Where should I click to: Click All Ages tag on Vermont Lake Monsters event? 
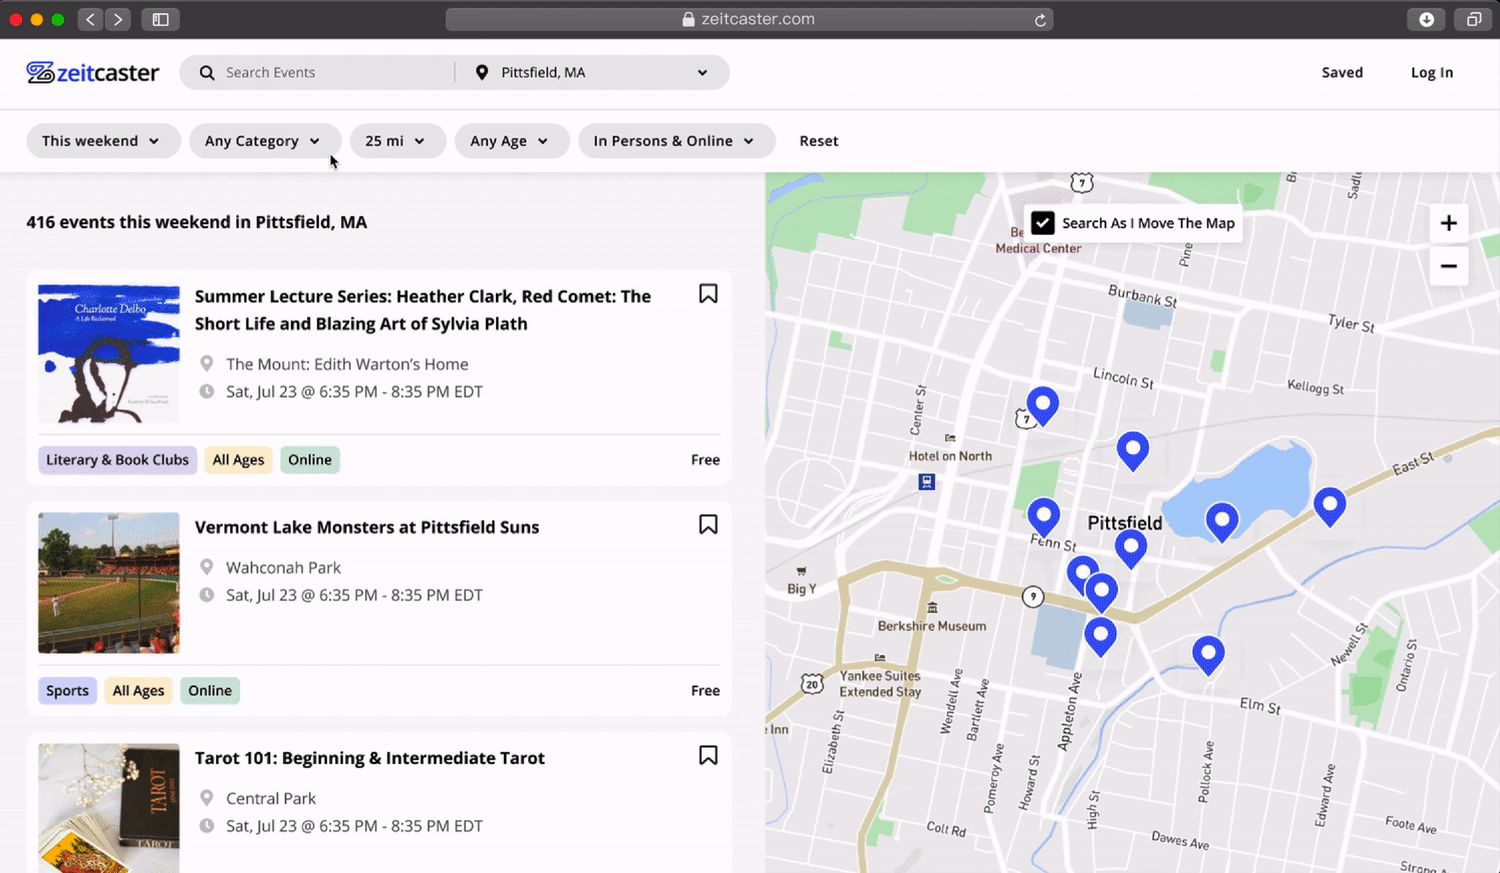click(x=138, y=691)
